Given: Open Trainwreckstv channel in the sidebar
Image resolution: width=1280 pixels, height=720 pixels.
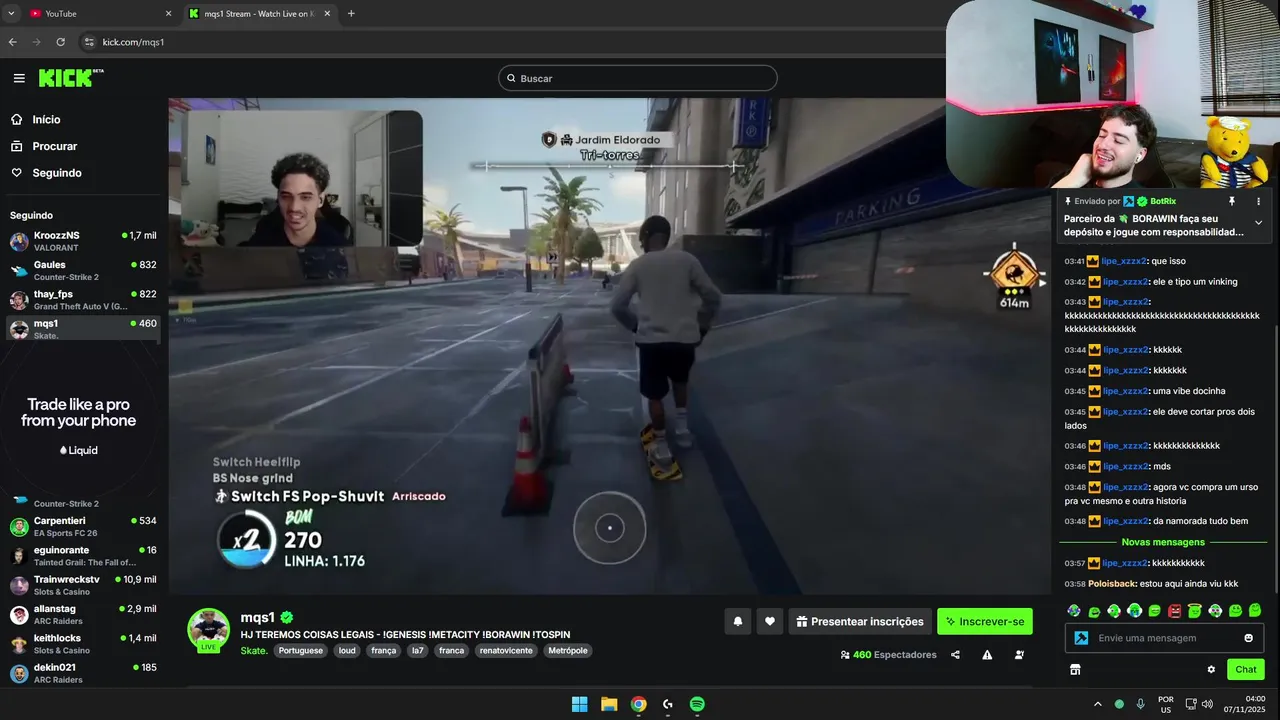Looking at the screenshot, I should [x=83, y=585].
